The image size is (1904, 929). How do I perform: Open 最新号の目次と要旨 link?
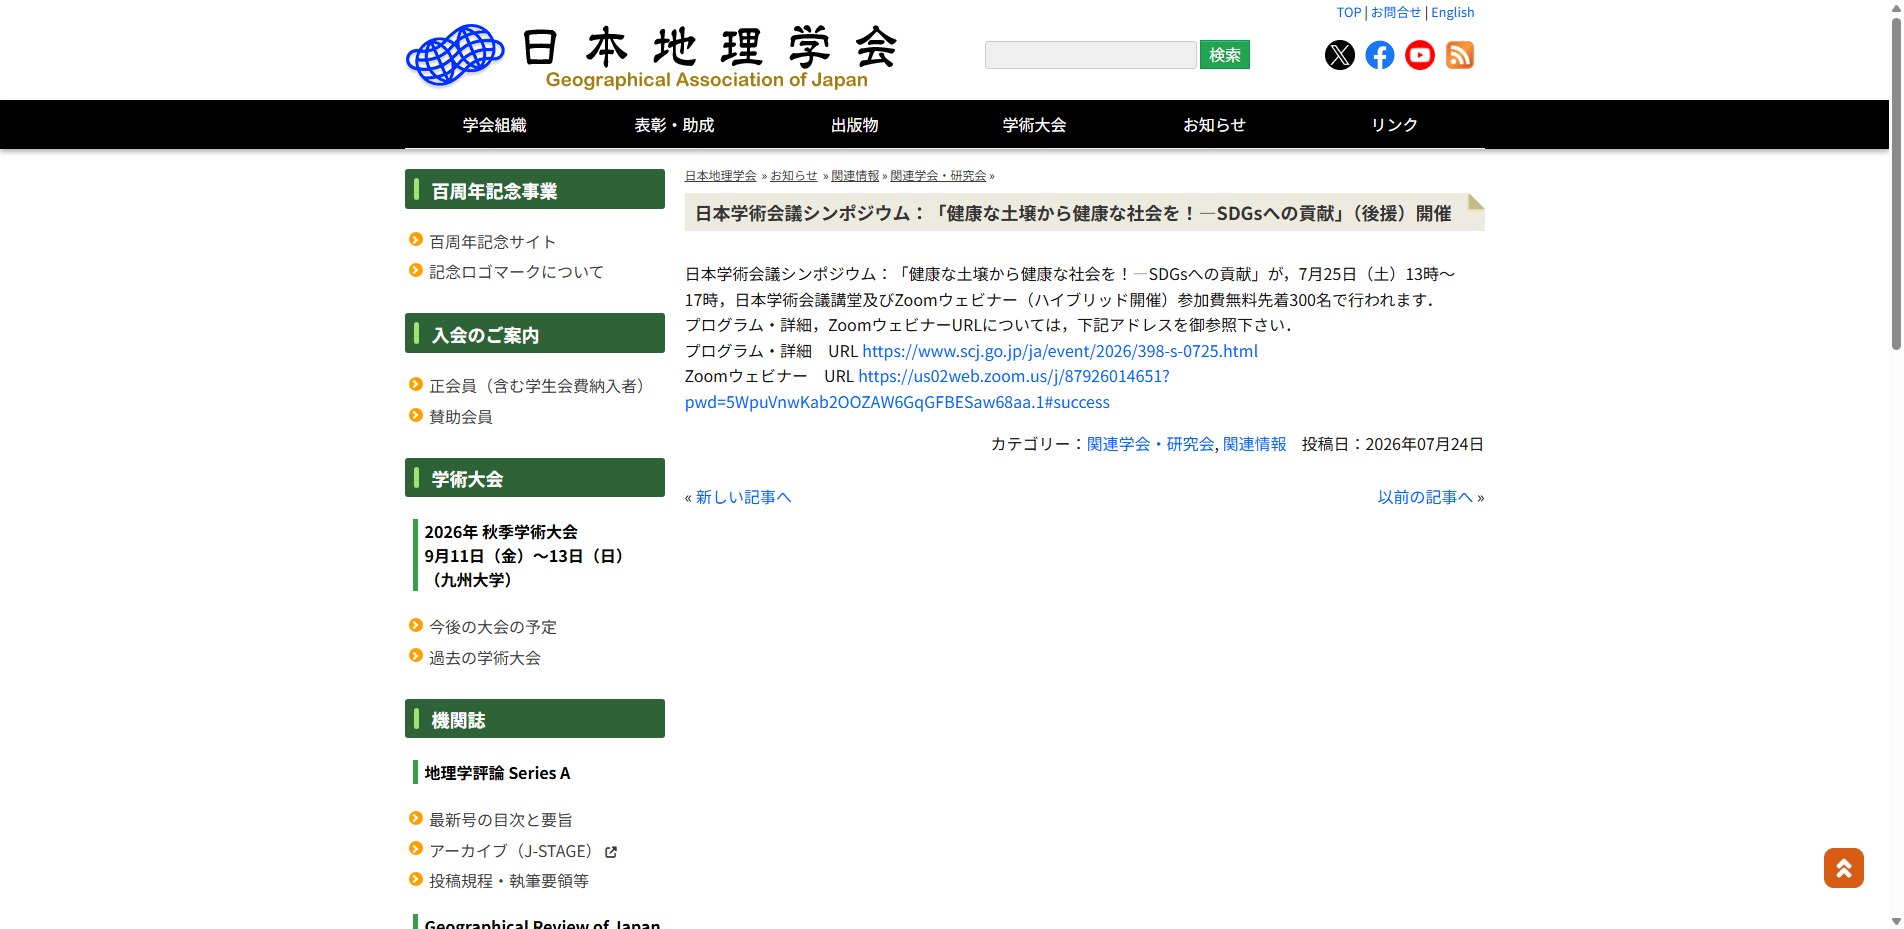point(500,820)
